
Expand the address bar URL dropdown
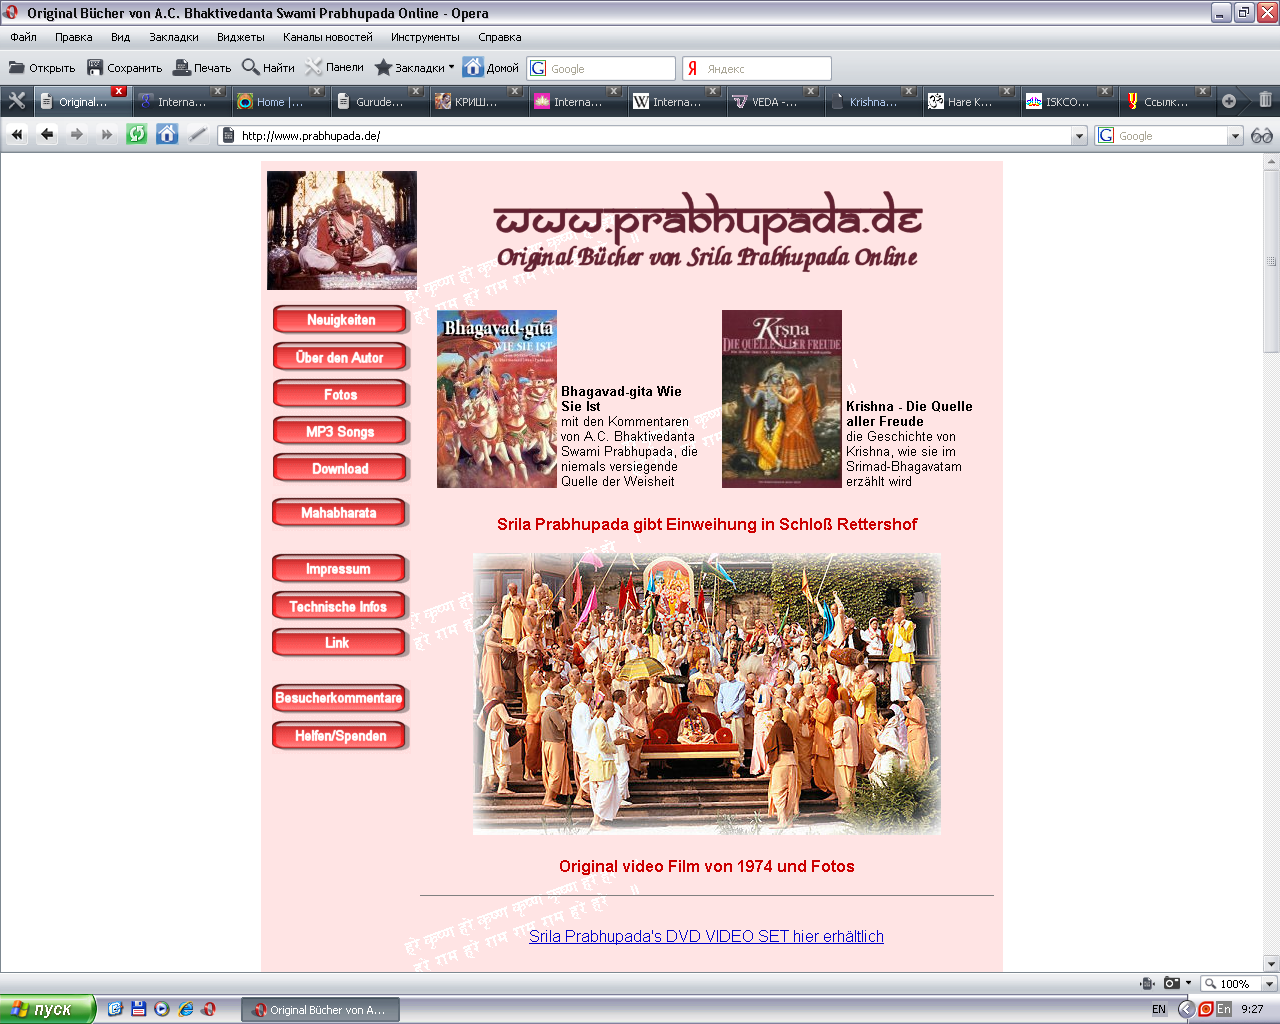pos(1079,136)
